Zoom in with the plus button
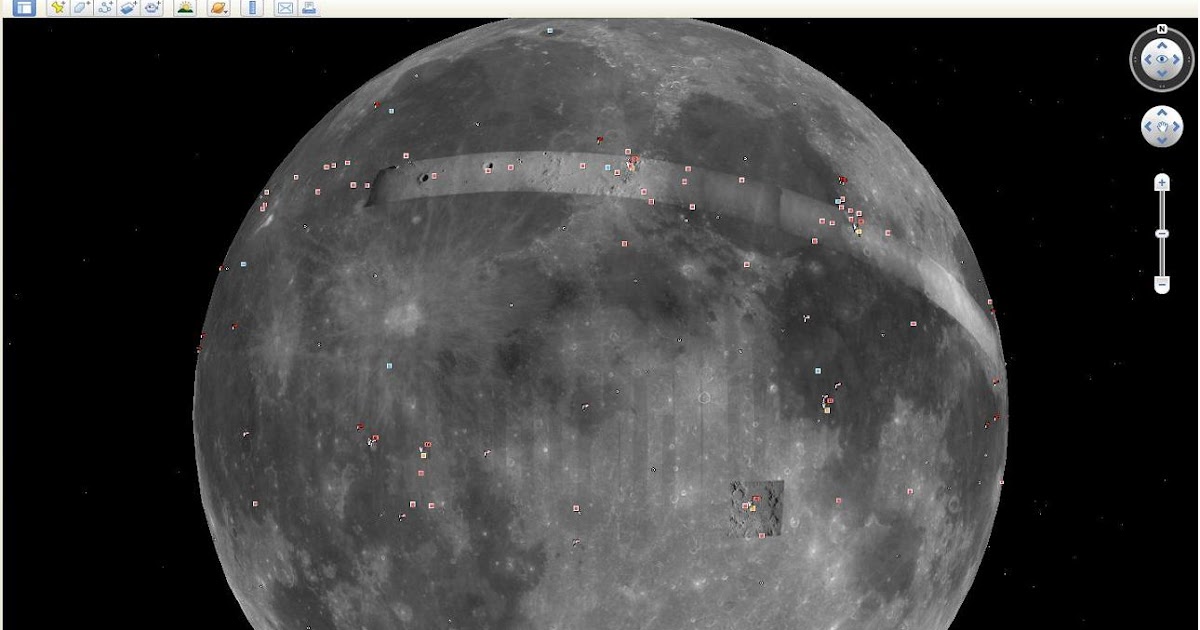This screenshot has height=630, width=1200. (1162, 182)
